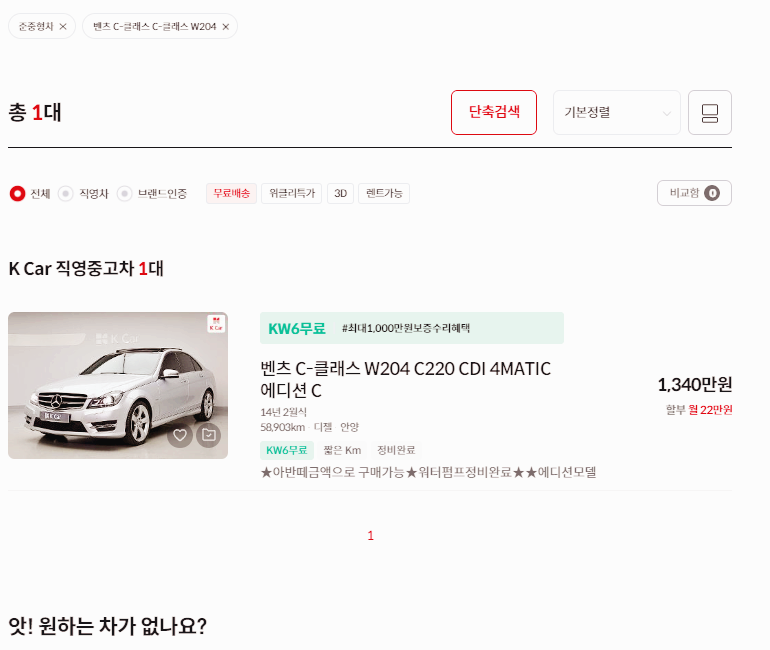This screenshot has width=770, height=650.
Task: Add the car to compare folder icon
Action: [209, 435]
